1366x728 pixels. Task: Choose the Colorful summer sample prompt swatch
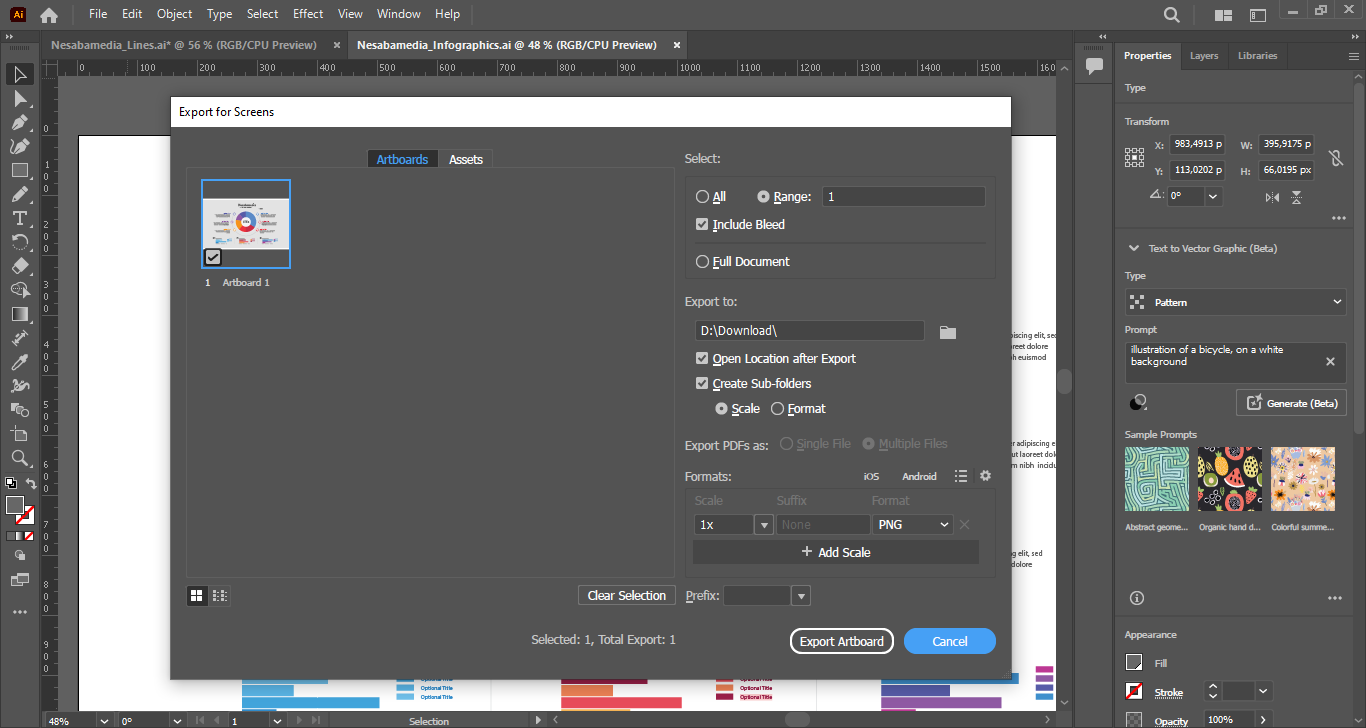(1302, 479)
